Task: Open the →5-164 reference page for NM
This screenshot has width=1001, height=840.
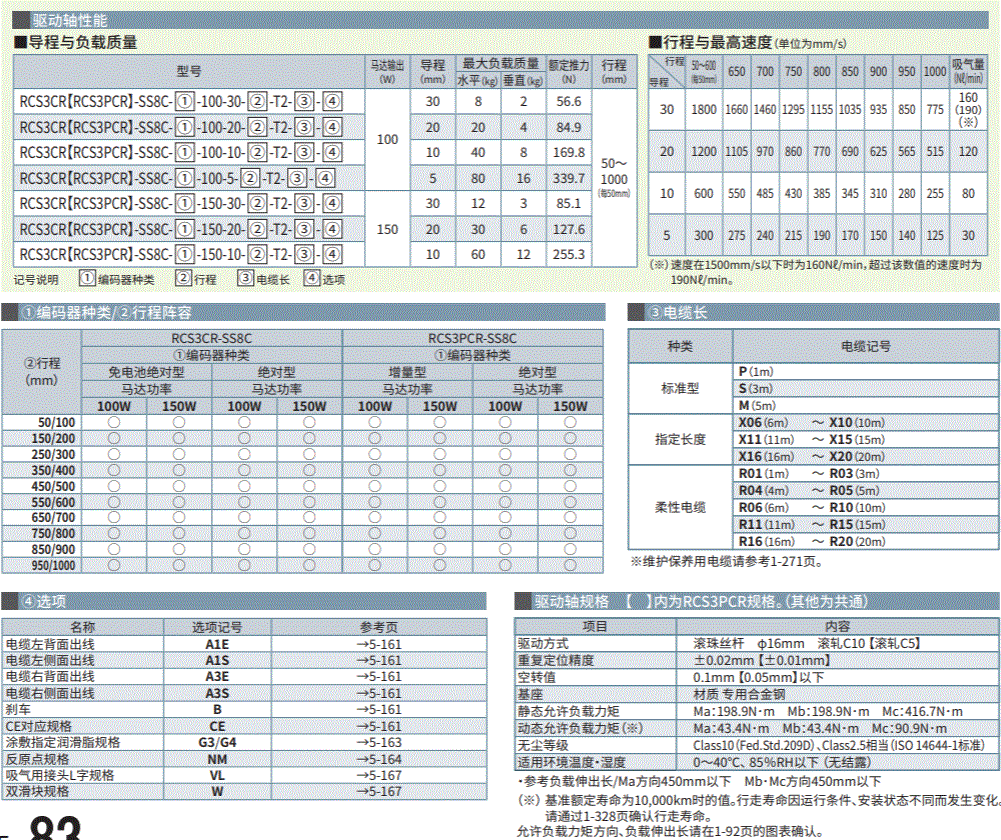Action: point(379,759)
